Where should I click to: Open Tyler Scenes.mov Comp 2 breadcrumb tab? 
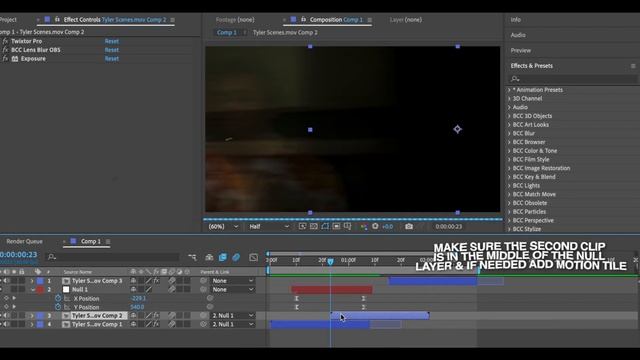tap(285, 32)
